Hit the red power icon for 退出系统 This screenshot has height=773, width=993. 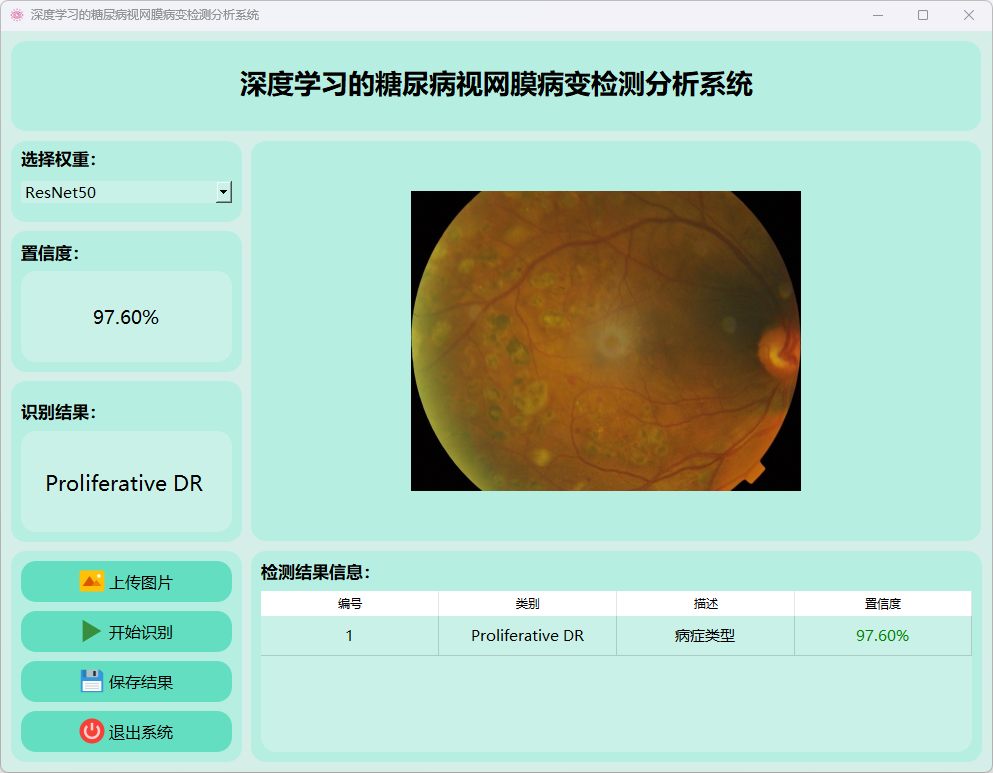[91, 731]
